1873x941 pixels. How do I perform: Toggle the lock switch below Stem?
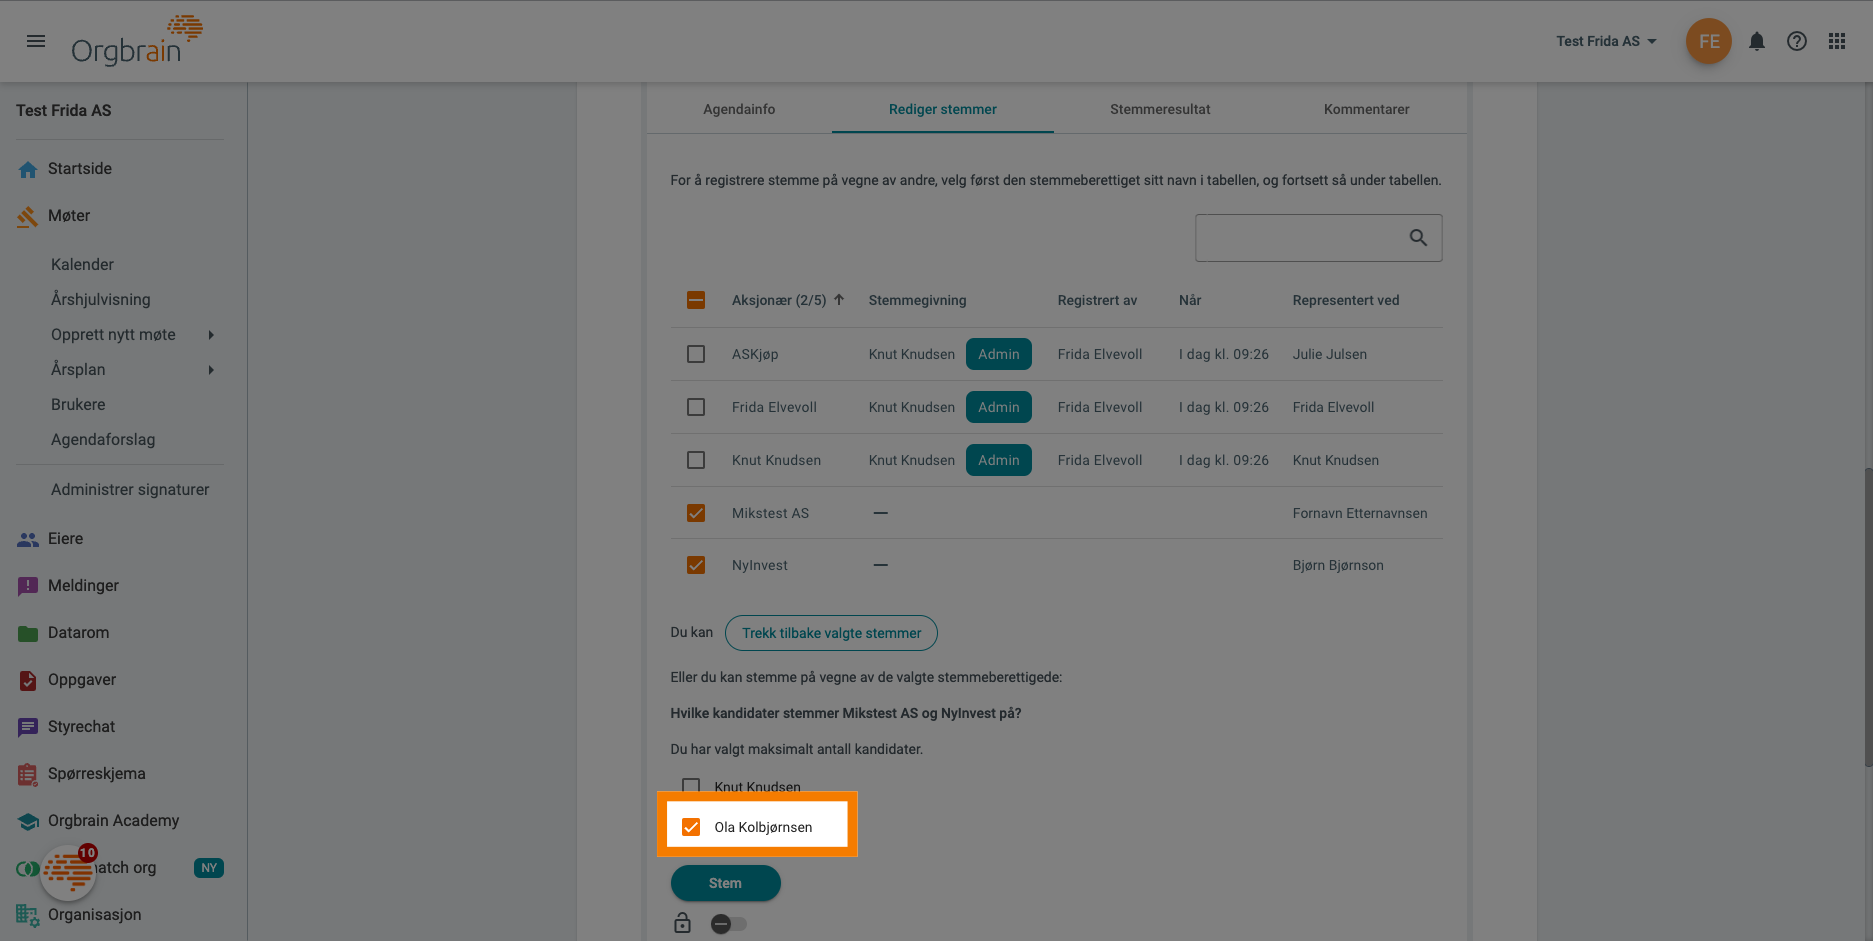tap(729, 924)
